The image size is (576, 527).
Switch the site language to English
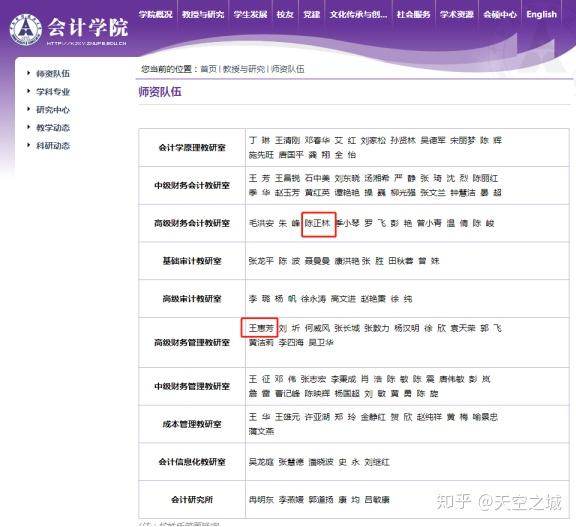pos(541,14)
